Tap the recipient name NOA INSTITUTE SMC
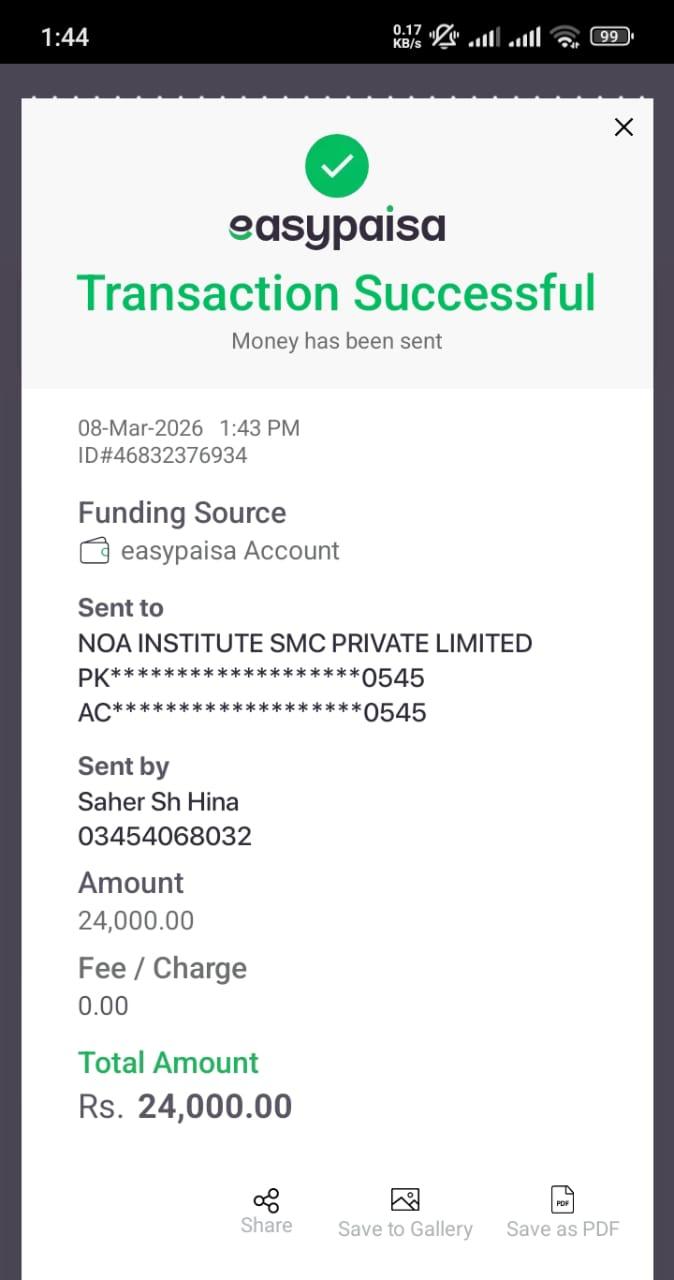Screen dimensions: 674x1280 305,643
